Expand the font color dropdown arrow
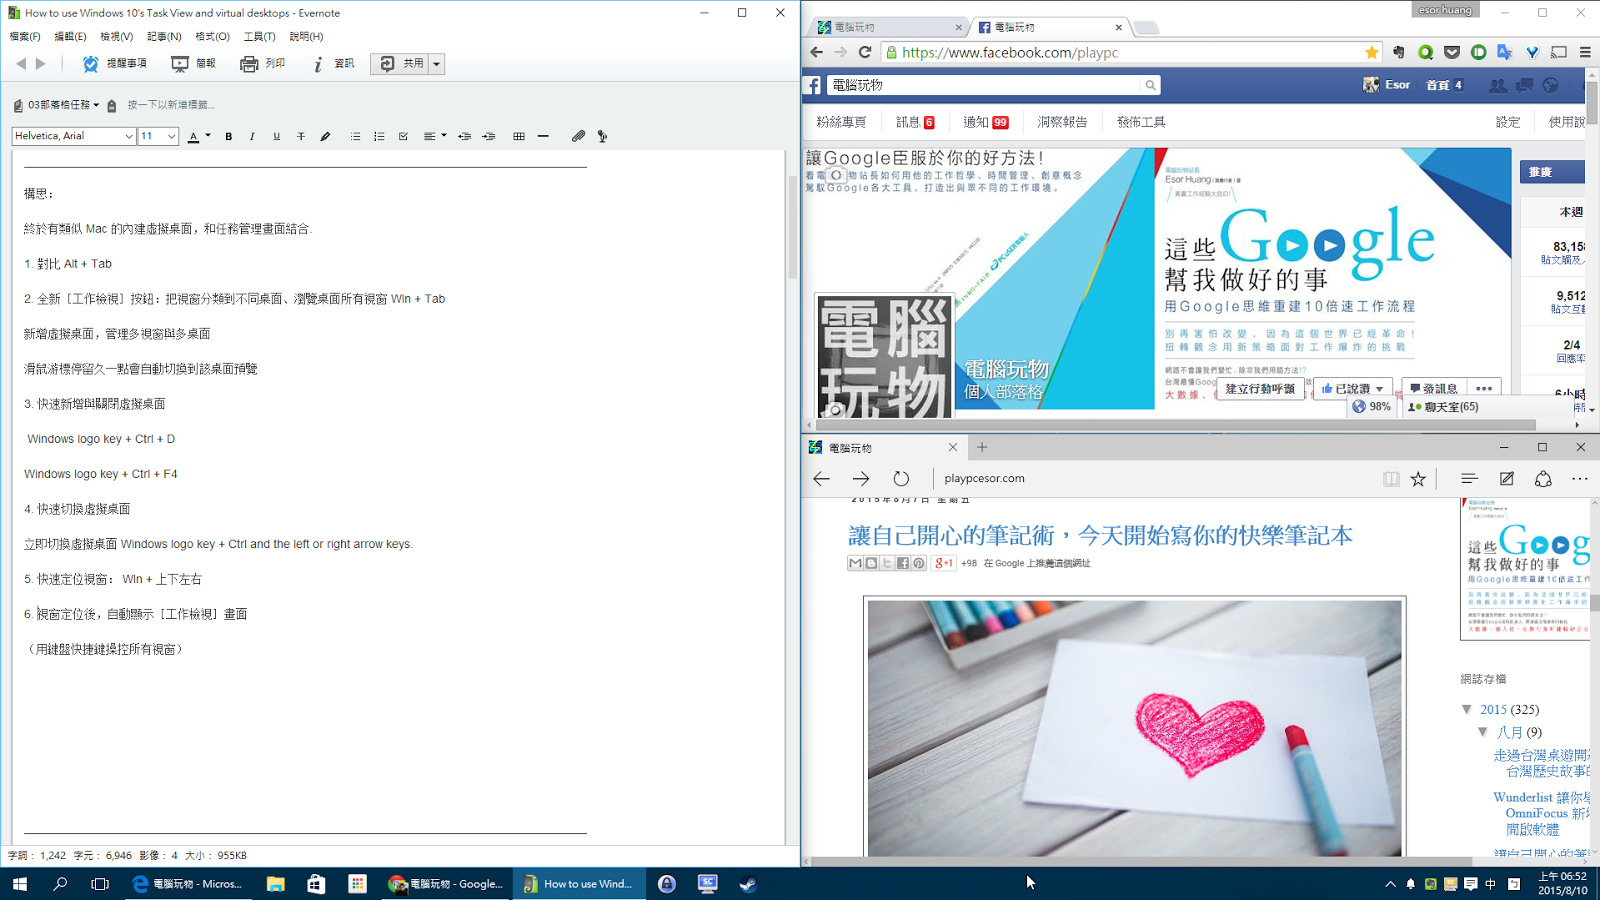 [x=208, y=136]
